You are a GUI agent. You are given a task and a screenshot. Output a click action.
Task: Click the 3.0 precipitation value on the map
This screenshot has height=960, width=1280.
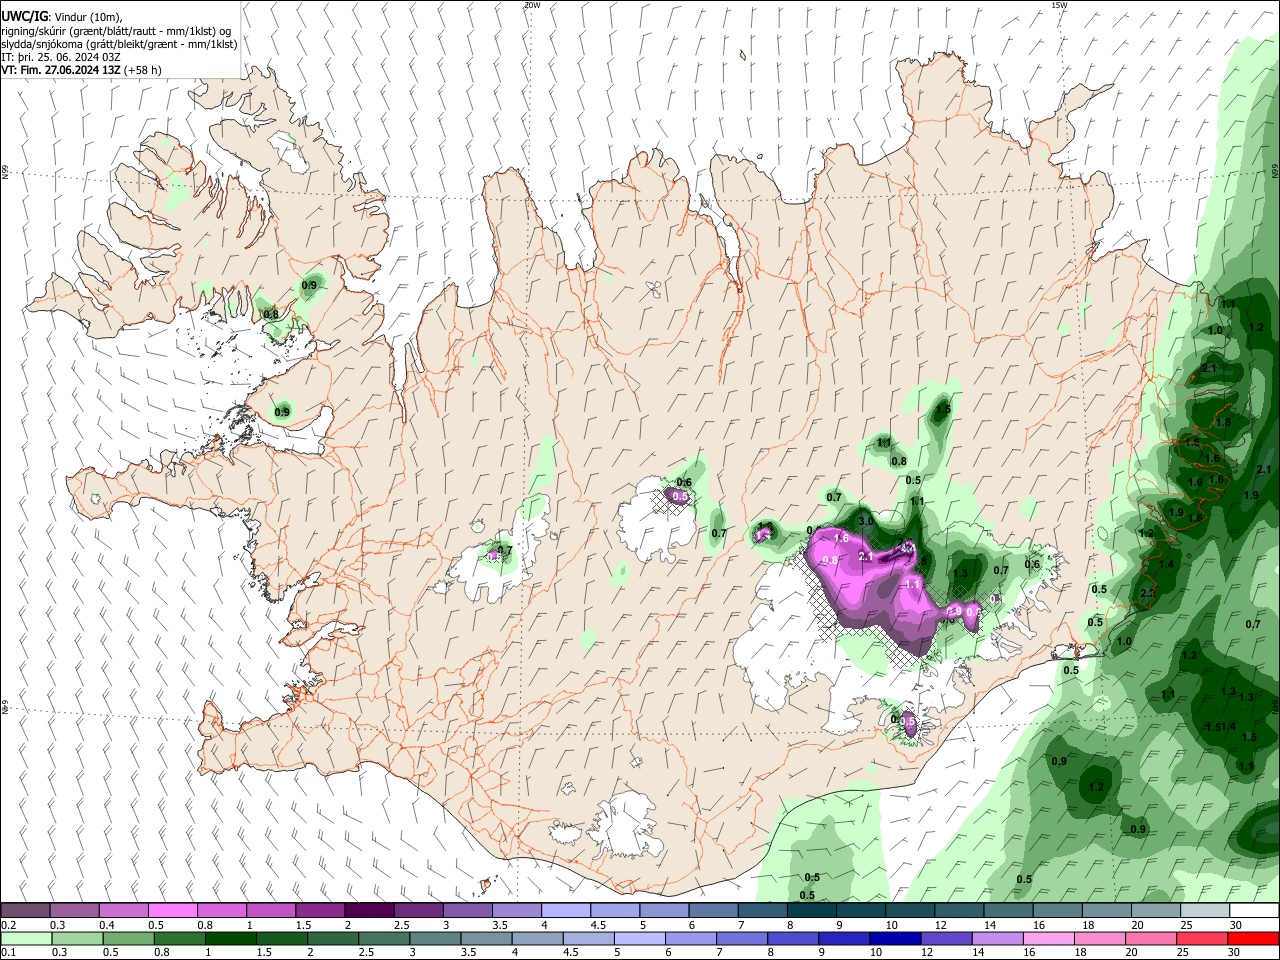click(x=867, y=522)
